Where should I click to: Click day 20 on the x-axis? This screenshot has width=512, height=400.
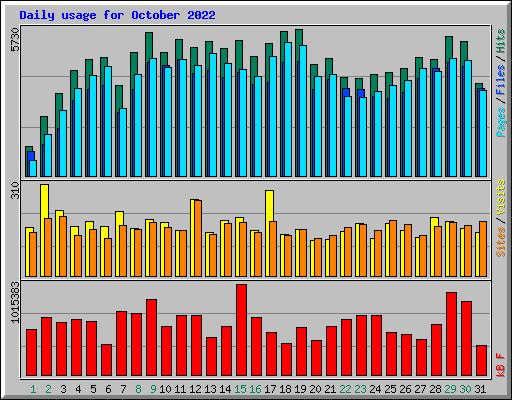pyautogui.click(x=315, y=389)
